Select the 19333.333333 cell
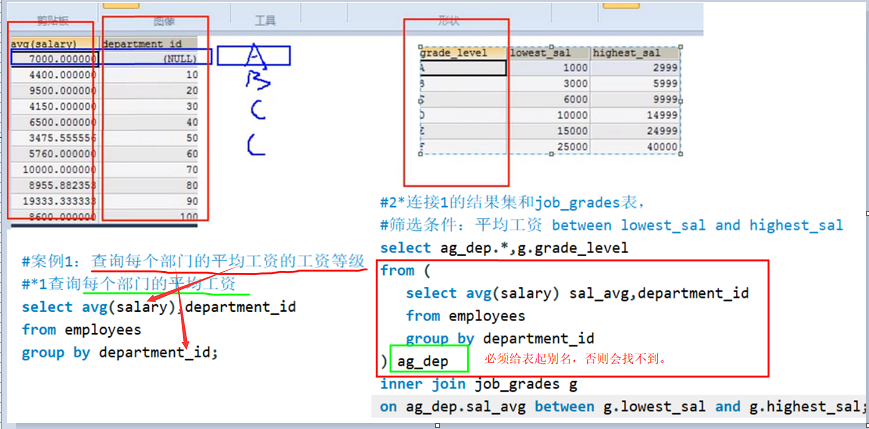 [54, 201]
